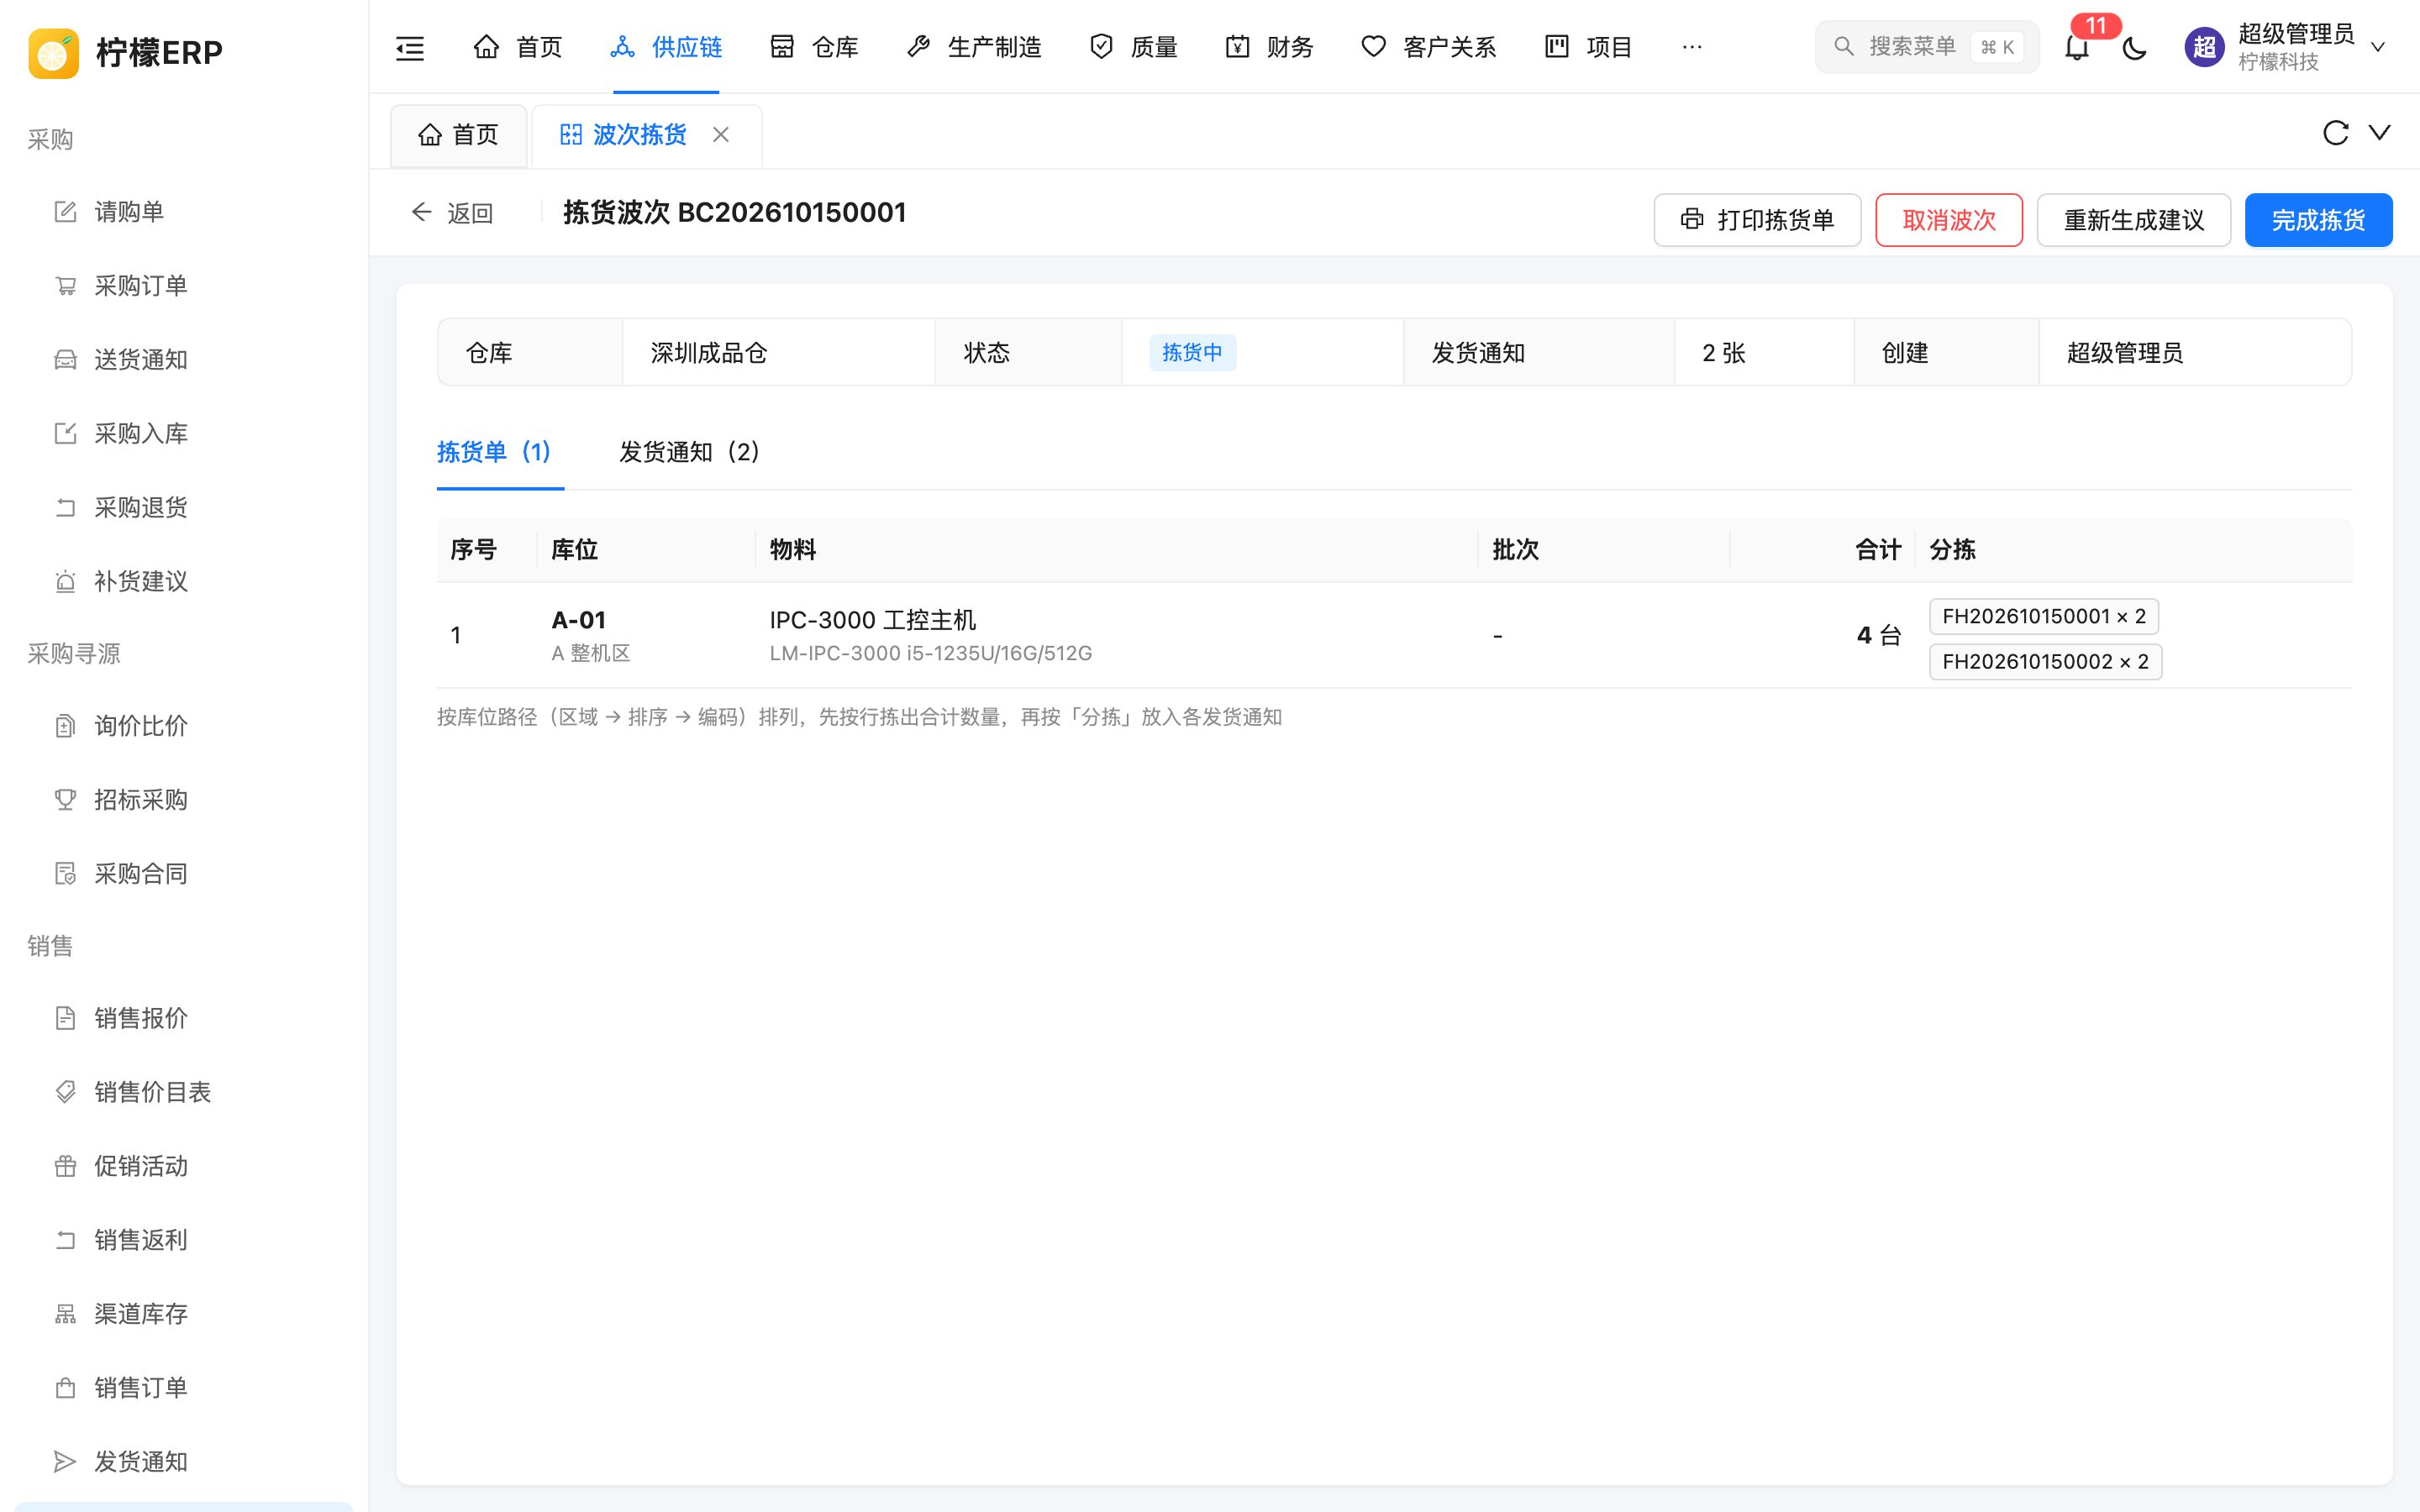Open 补货建议 sidebar item
The width and height of the screenshot is (2420, 1512).
click(184, 582)
